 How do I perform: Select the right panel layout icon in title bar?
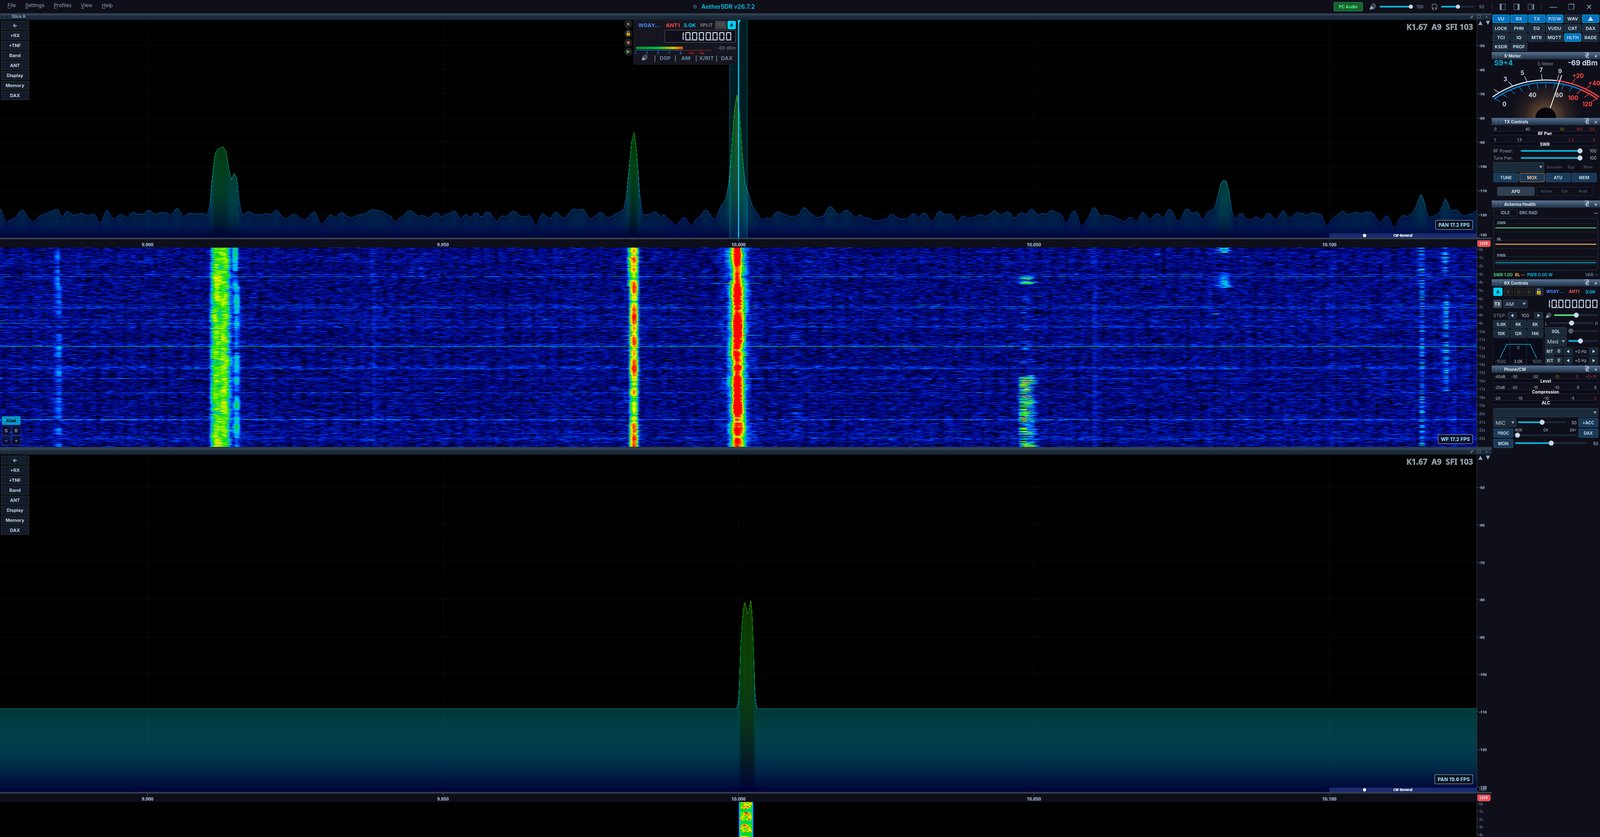1531,7
